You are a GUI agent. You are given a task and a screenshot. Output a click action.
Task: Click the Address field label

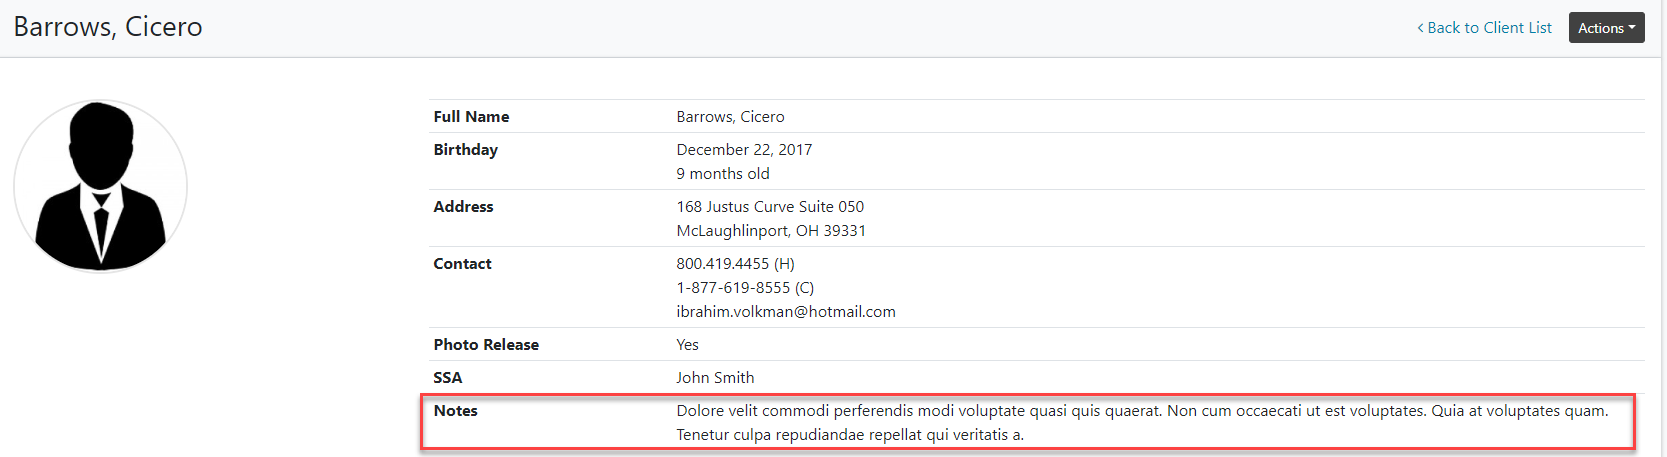point(463,207)
